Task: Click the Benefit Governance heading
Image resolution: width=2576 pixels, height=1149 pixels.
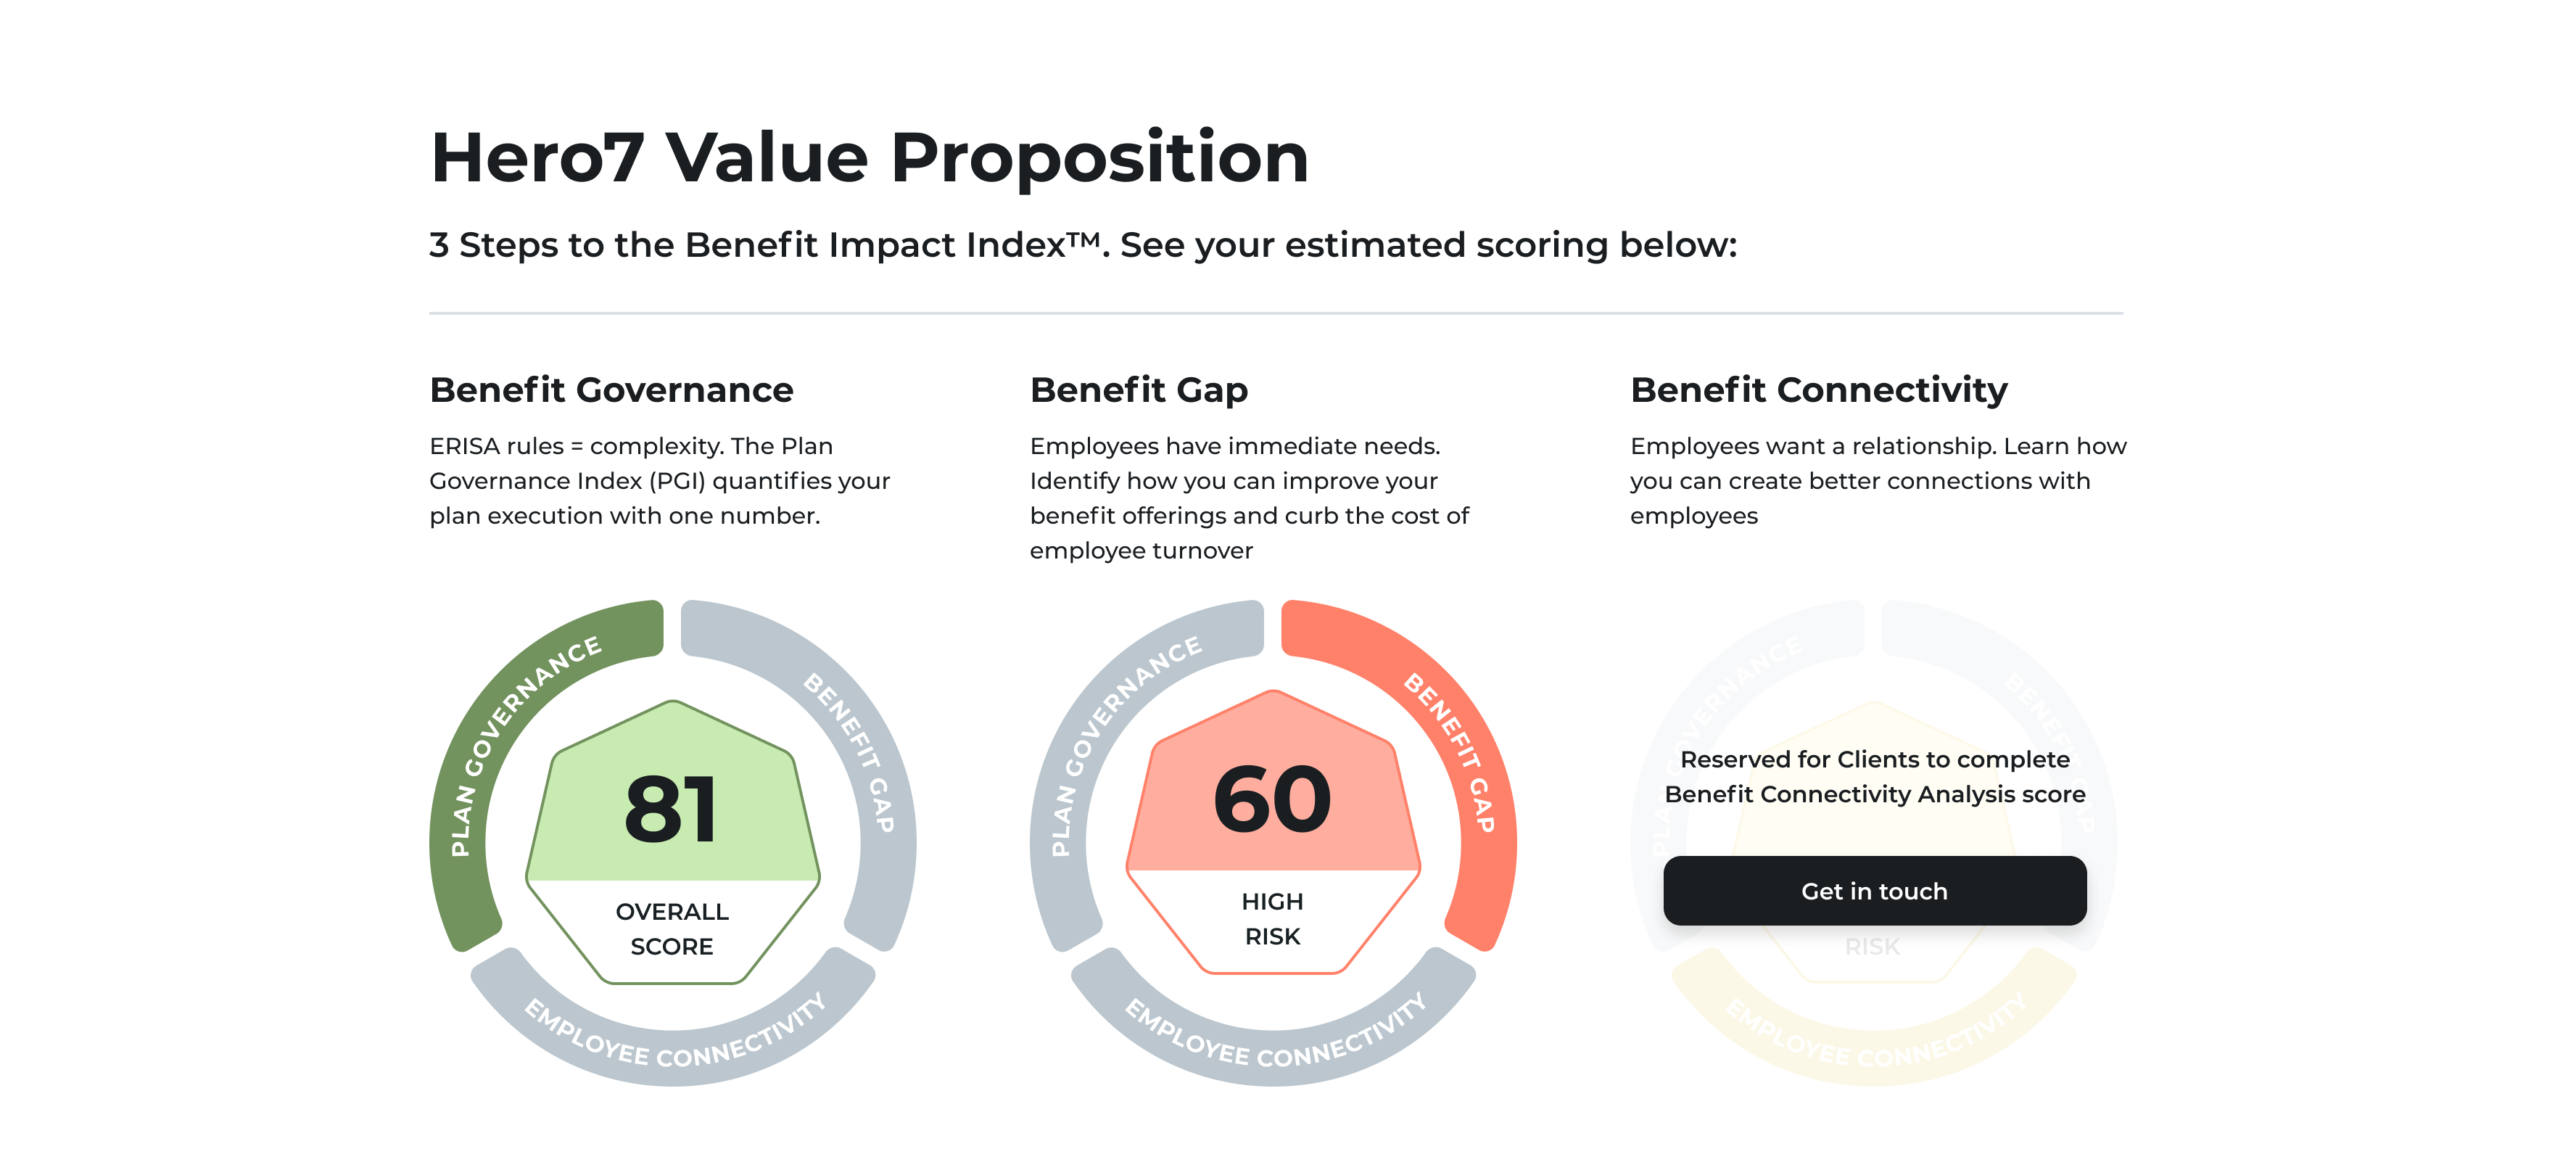Action: tap(611, 389)
